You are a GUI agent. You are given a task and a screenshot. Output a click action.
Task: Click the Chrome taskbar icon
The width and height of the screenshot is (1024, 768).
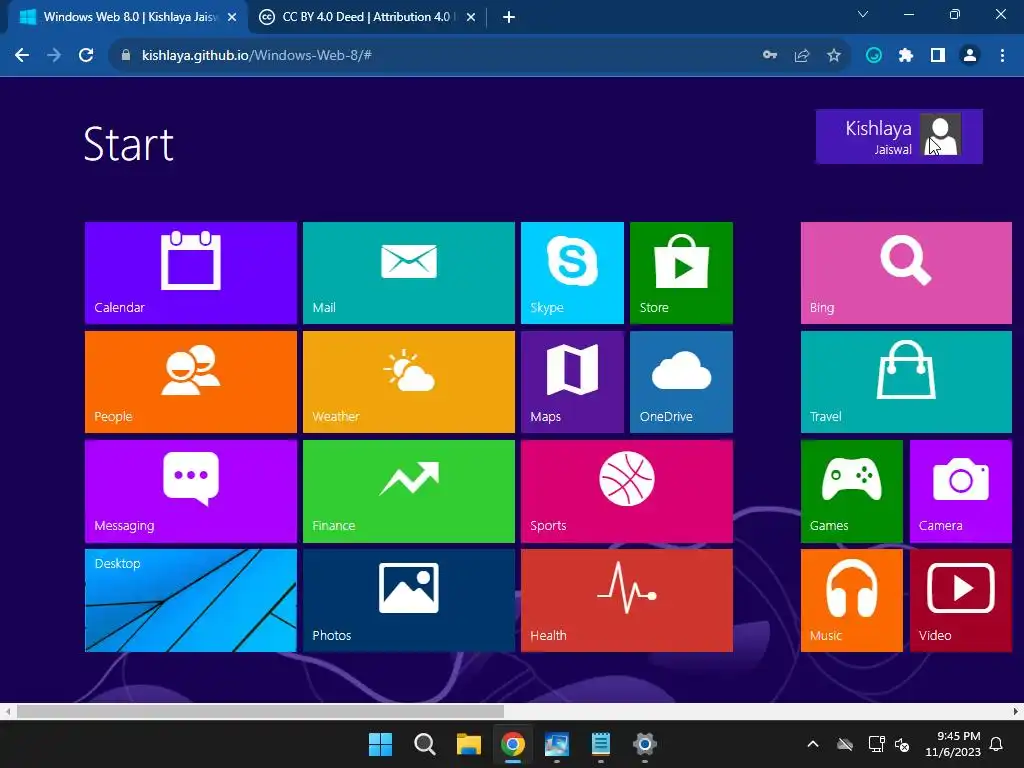coord(513,744)
